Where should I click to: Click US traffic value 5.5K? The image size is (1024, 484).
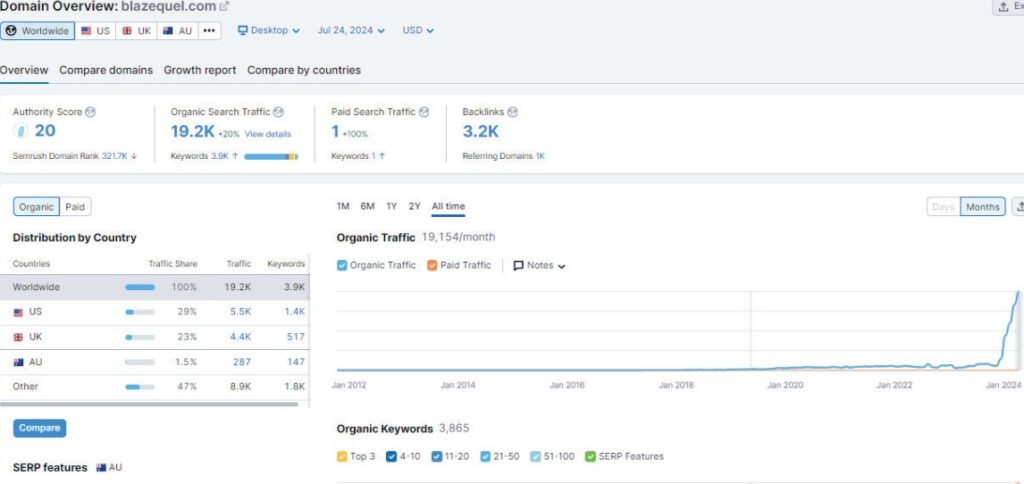point(240,312)
